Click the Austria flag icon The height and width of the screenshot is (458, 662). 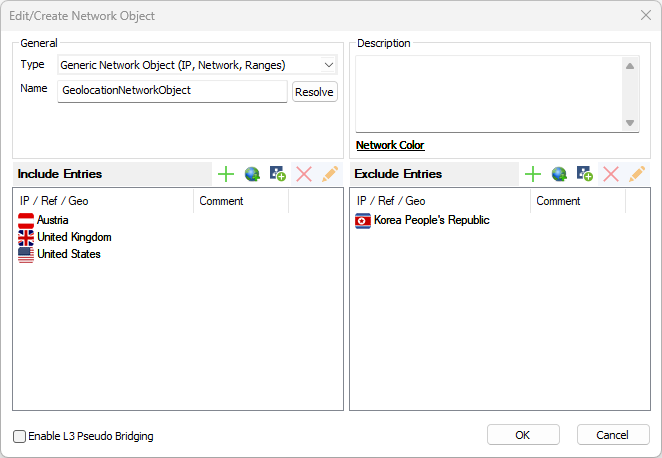click(26, 220)
